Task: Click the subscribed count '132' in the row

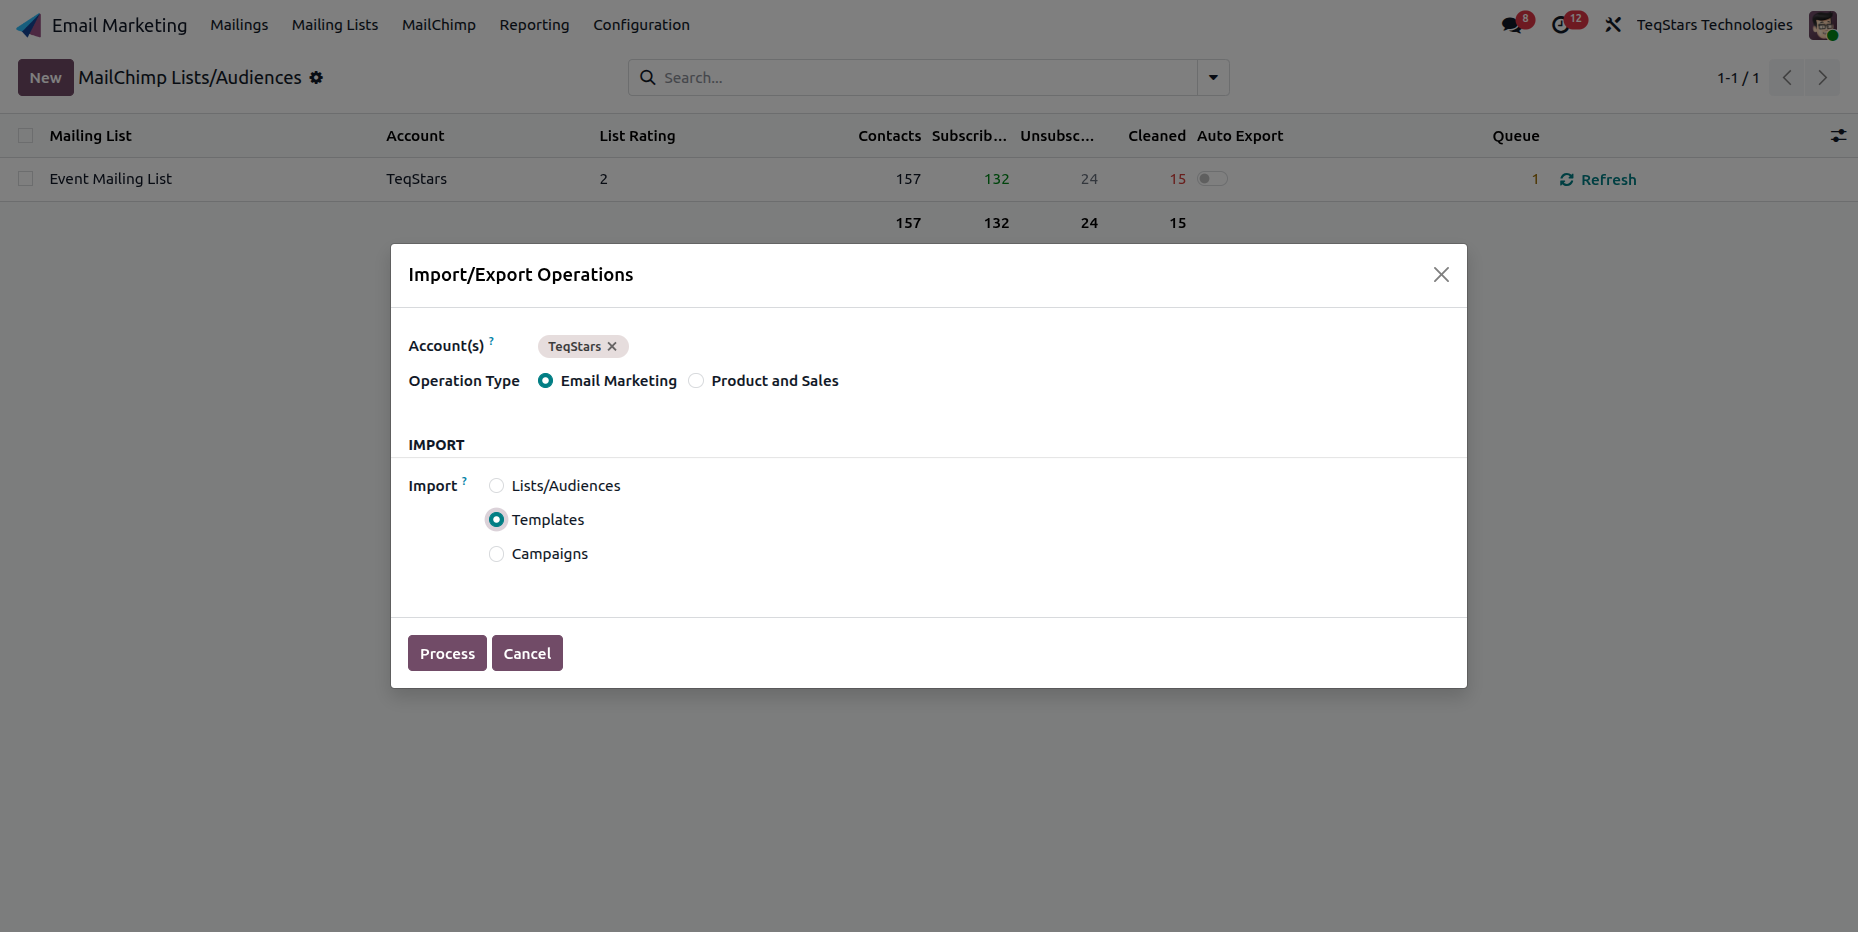Action: (996, 179)
